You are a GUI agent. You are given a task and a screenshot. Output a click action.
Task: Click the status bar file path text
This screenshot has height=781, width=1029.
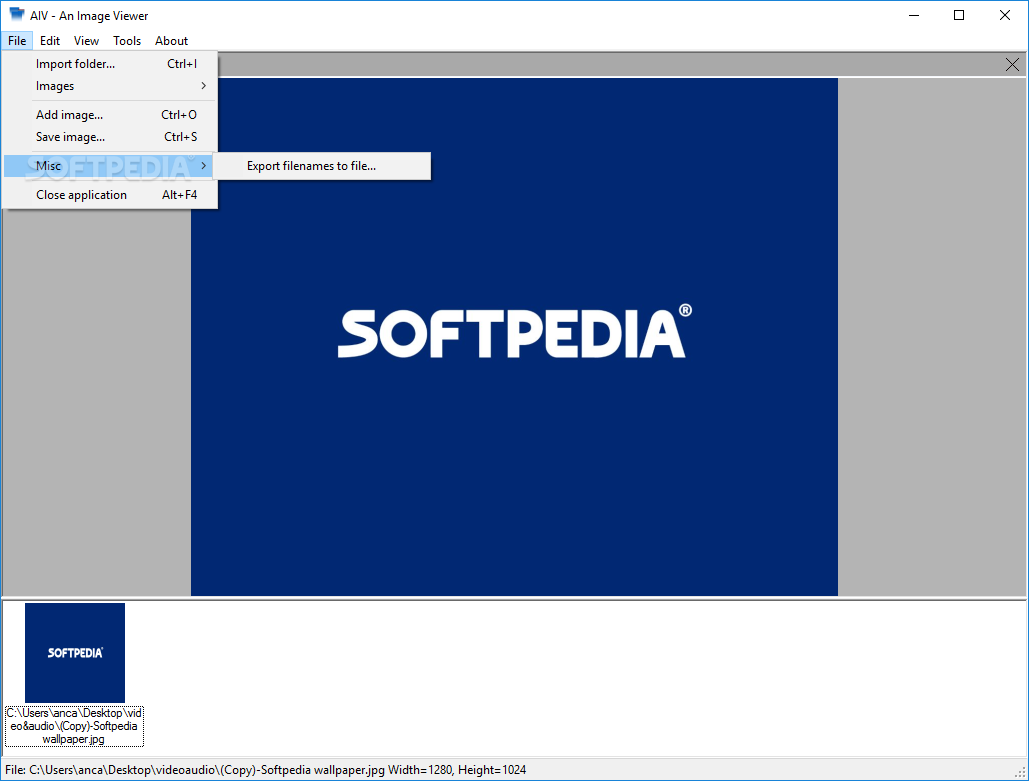coord(266,770)
